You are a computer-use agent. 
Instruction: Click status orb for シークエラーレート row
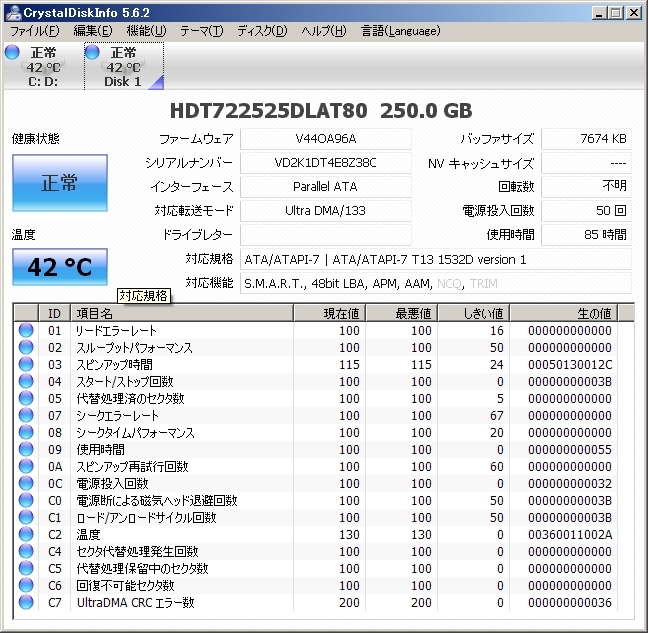coord(26,416)
